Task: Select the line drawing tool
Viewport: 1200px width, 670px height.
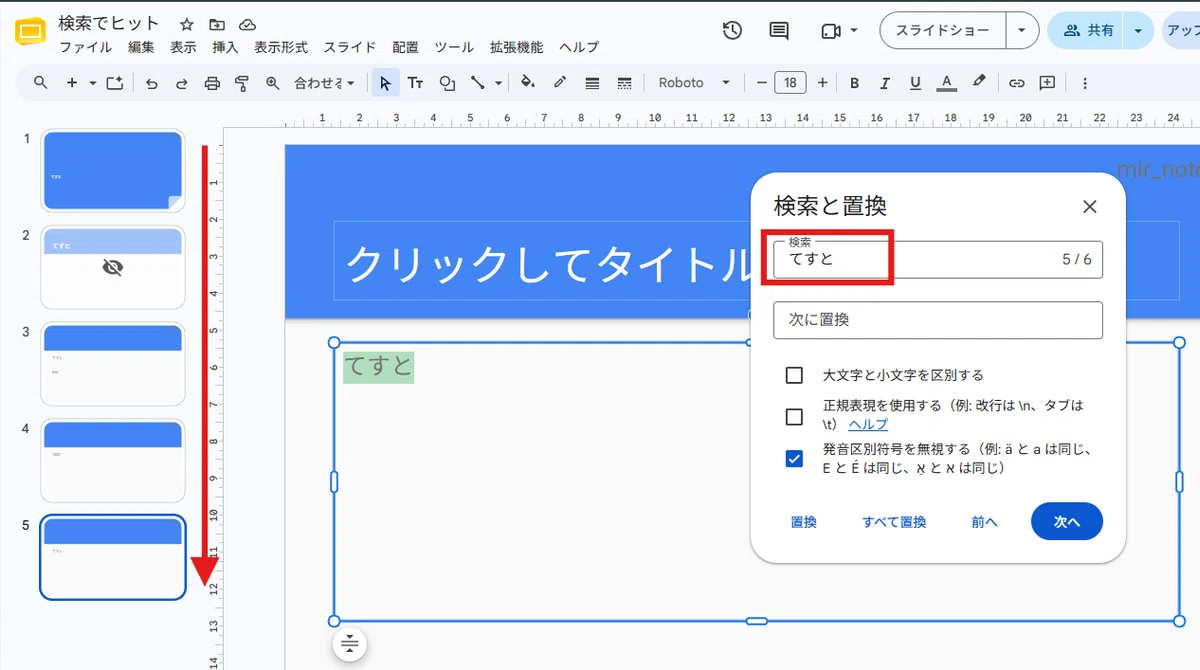Action: [x=478, y=83]
